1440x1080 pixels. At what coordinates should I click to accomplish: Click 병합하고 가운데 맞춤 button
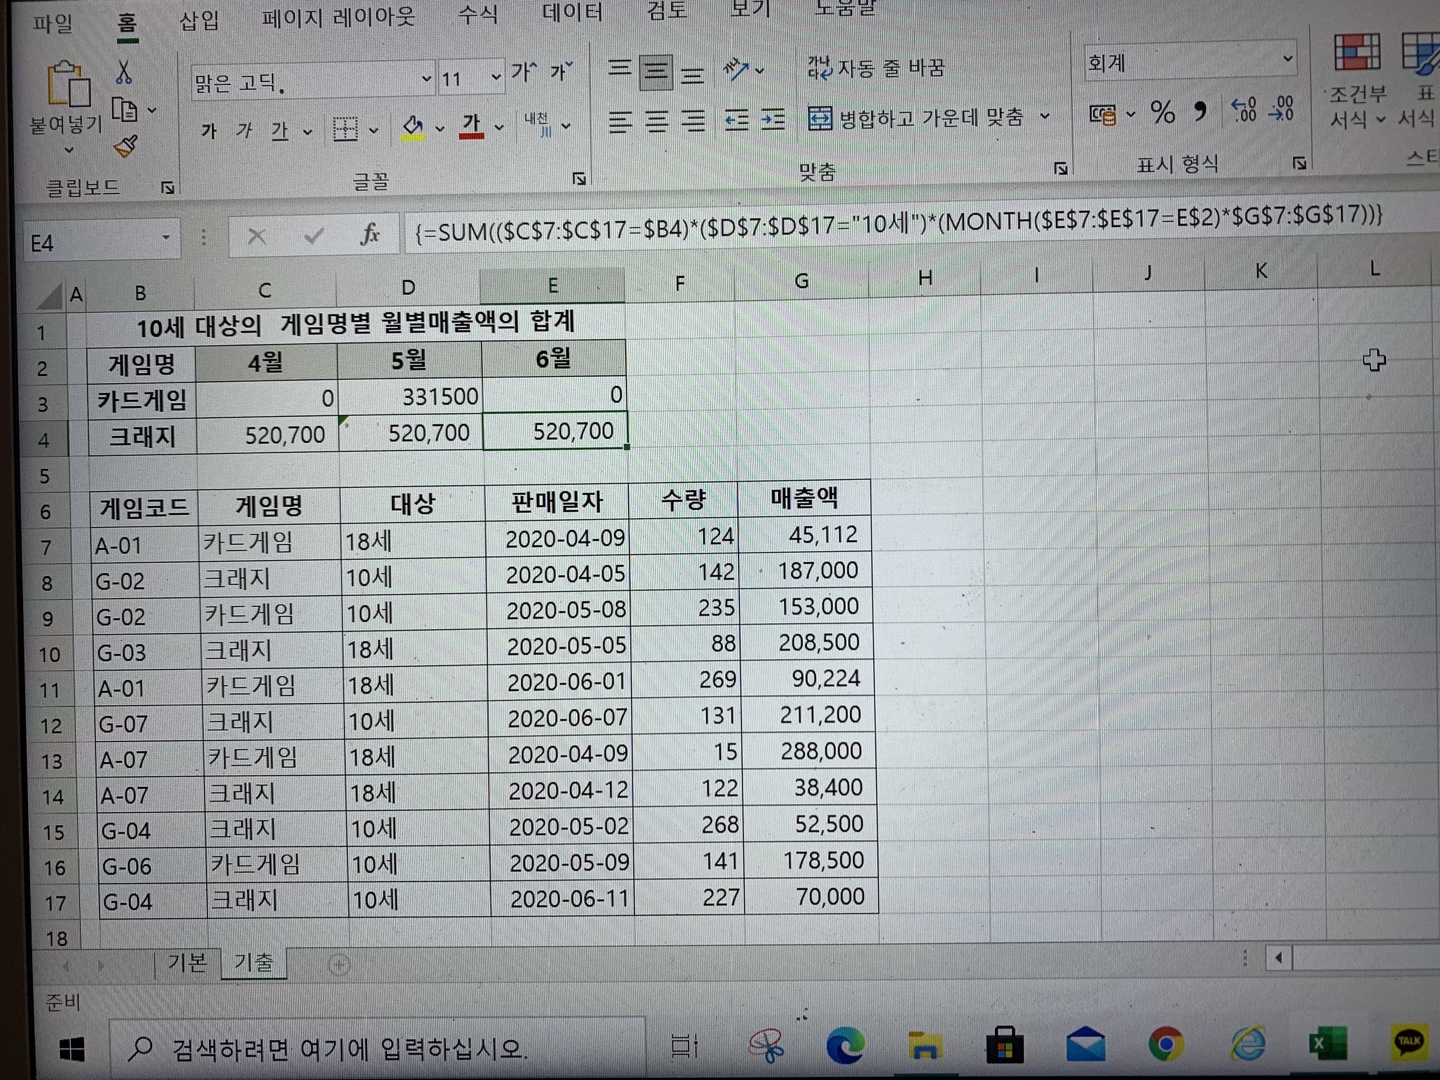tap(916, 119)
